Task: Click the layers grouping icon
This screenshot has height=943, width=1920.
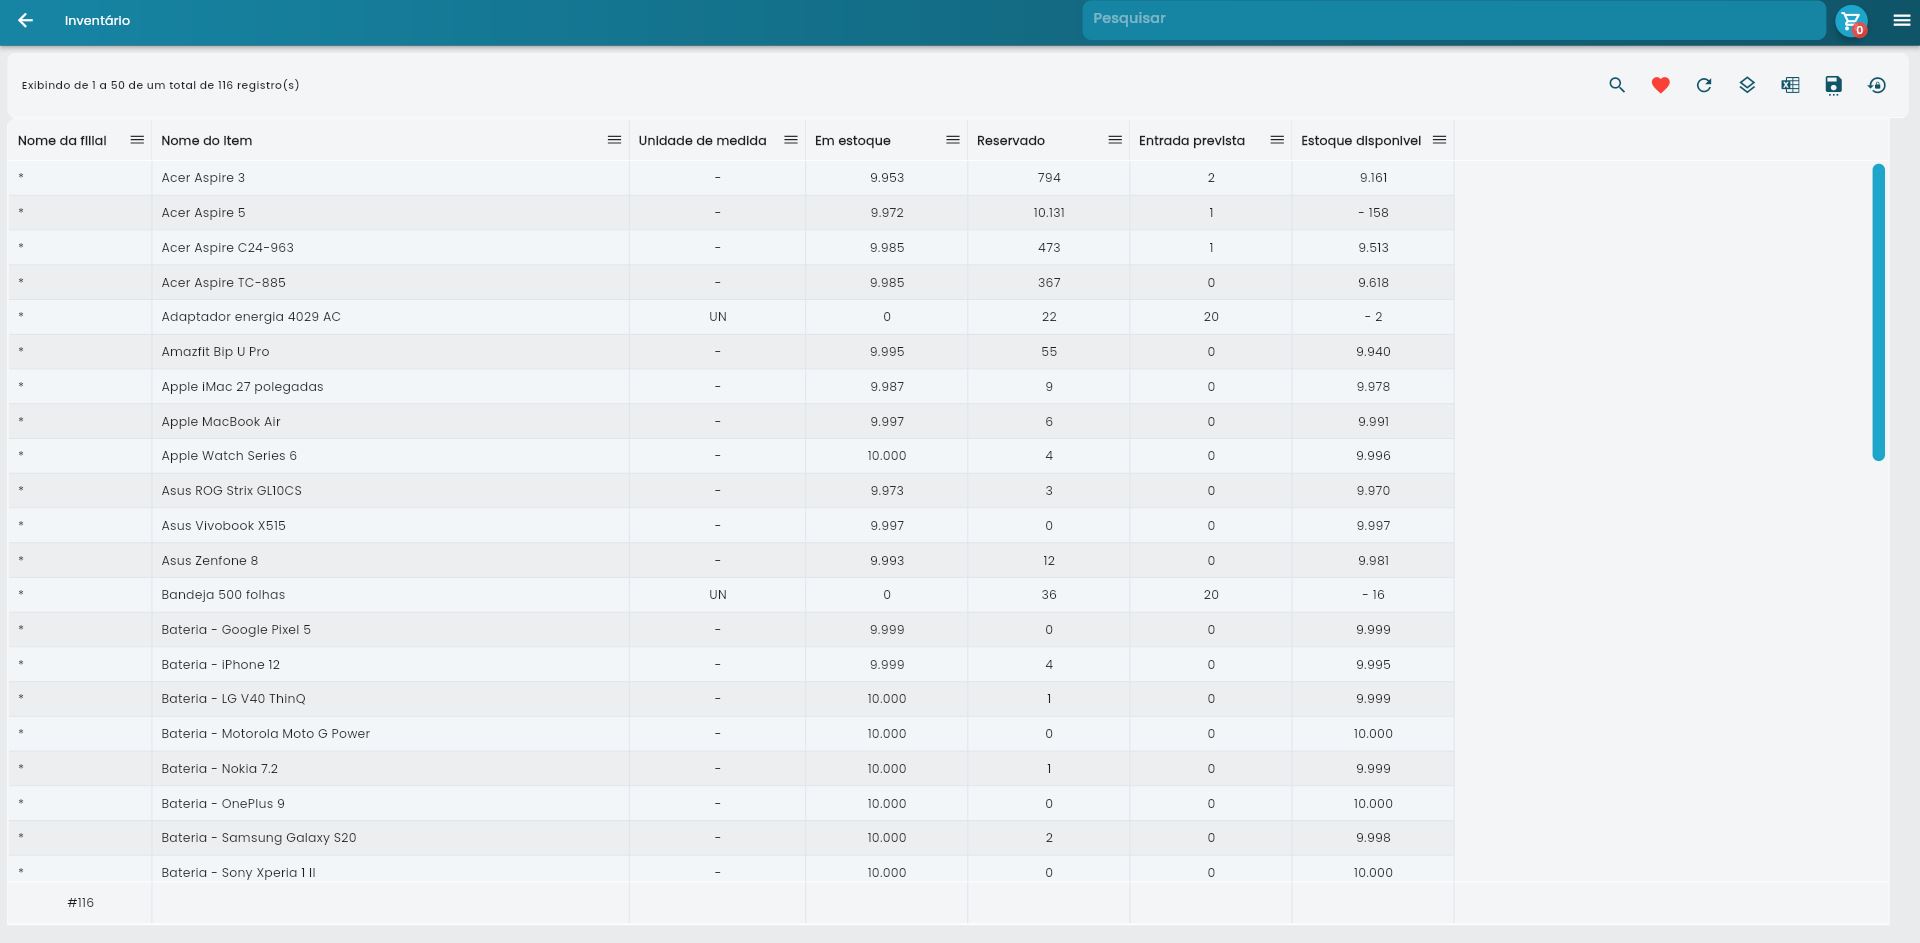Action: click(x=1747, y=85)
